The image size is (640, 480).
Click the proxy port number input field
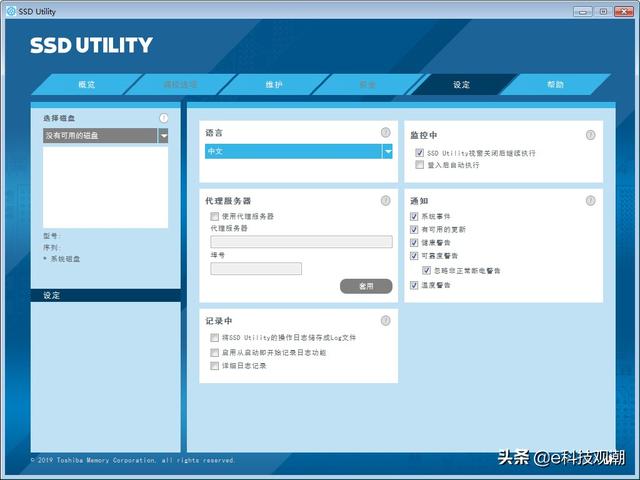[256, 269]
